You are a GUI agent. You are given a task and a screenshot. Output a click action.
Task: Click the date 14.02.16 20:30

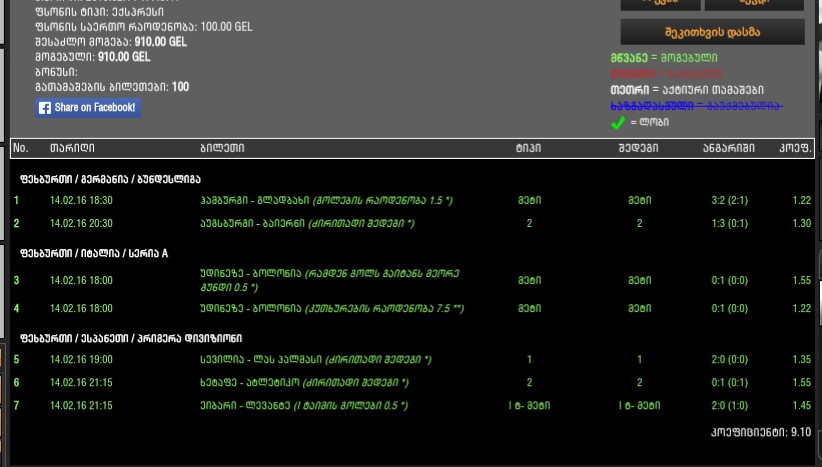81,223
